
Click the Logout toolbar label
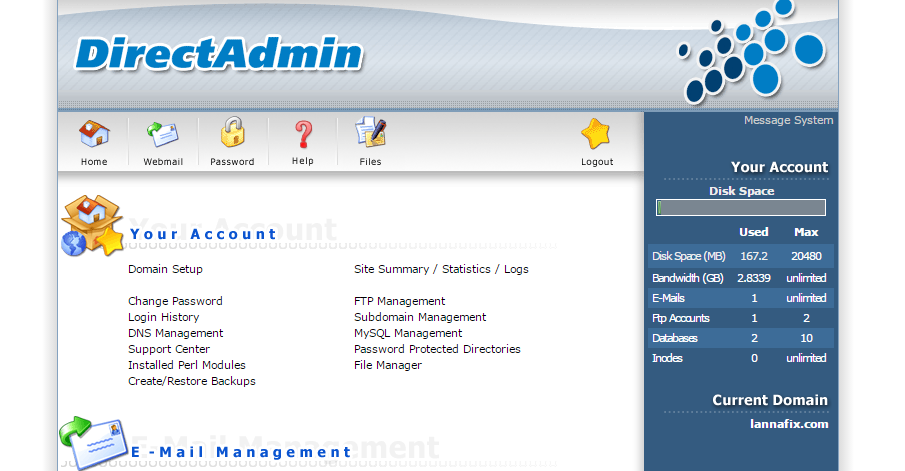597,162
